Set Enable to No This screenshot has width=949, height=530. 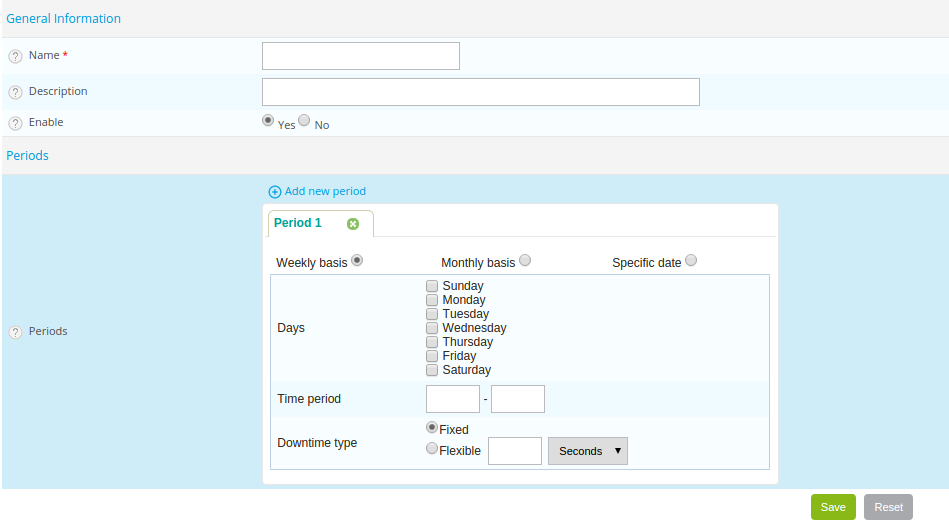click(x=304, y=120)
